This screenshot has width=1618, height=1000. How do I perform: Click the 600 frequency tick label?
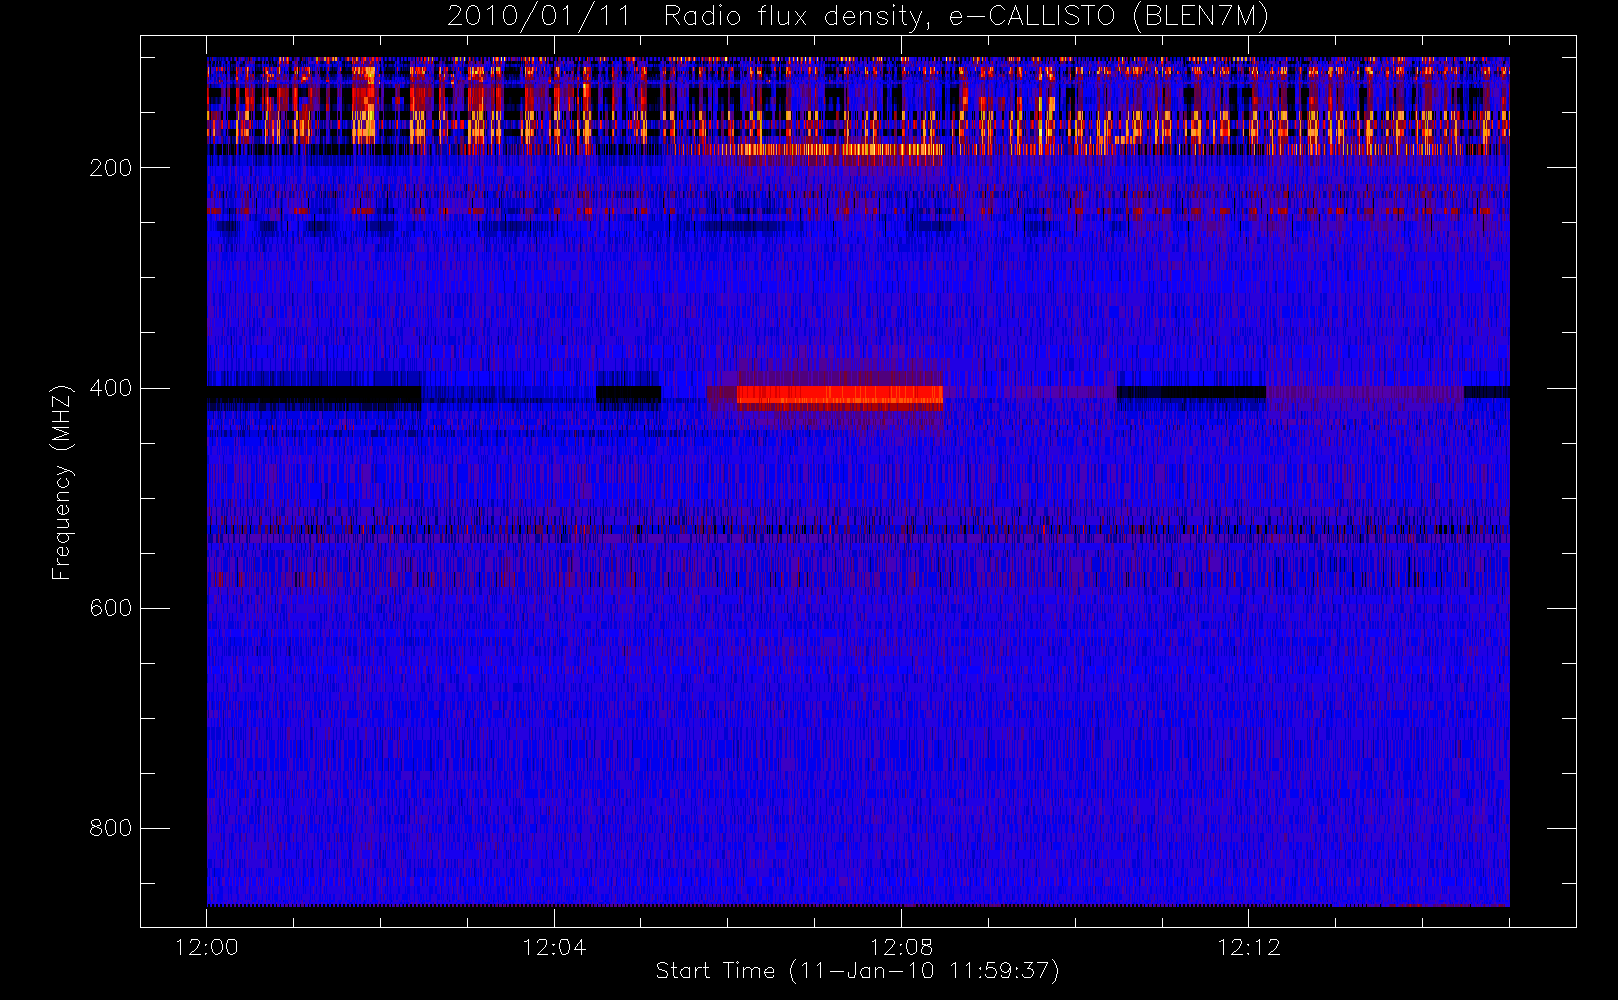pos(110,608)
